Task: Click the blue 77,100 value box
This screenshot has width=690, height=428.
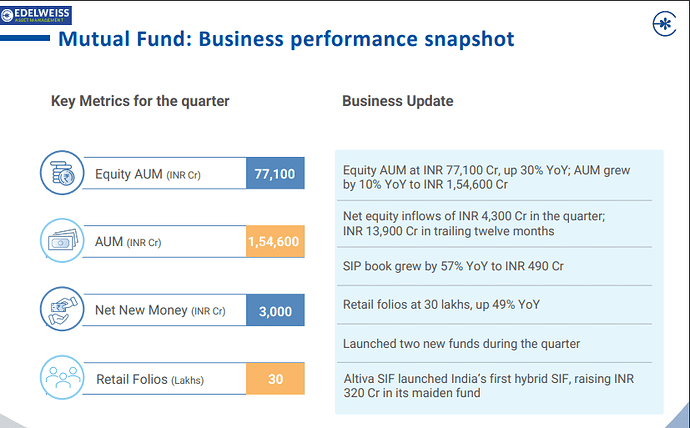Action: [x=275, y=174]
